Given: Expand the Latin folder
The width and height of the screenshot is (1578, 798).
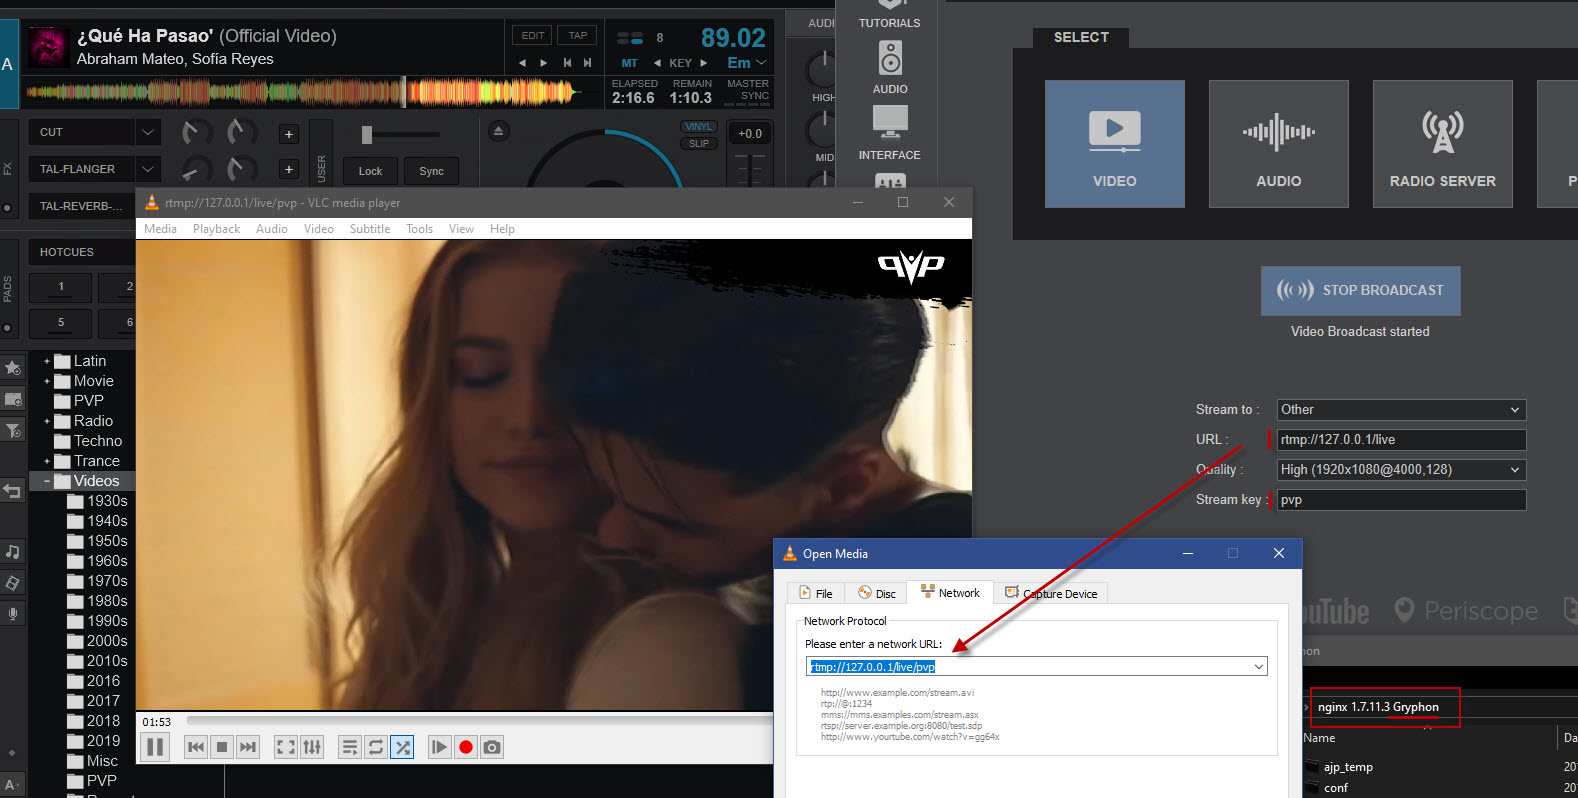Looking at the screenshot, I should click(46, 361).
